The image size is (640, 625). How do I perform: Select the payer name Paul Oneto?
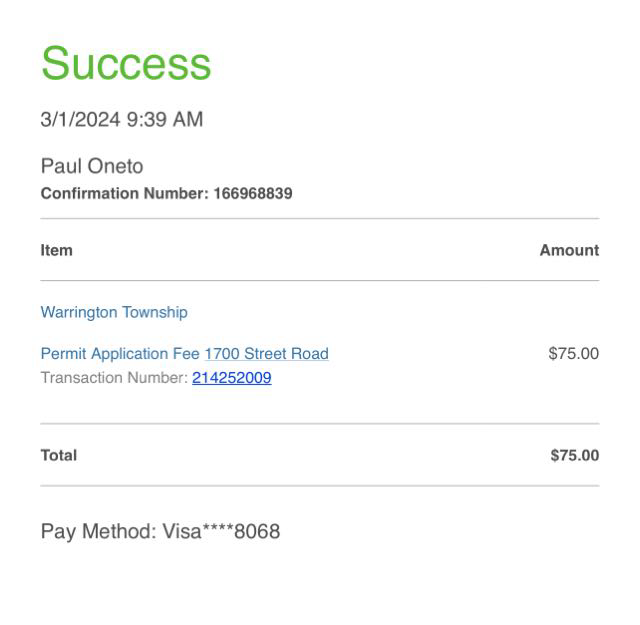(x=92, y=166)
